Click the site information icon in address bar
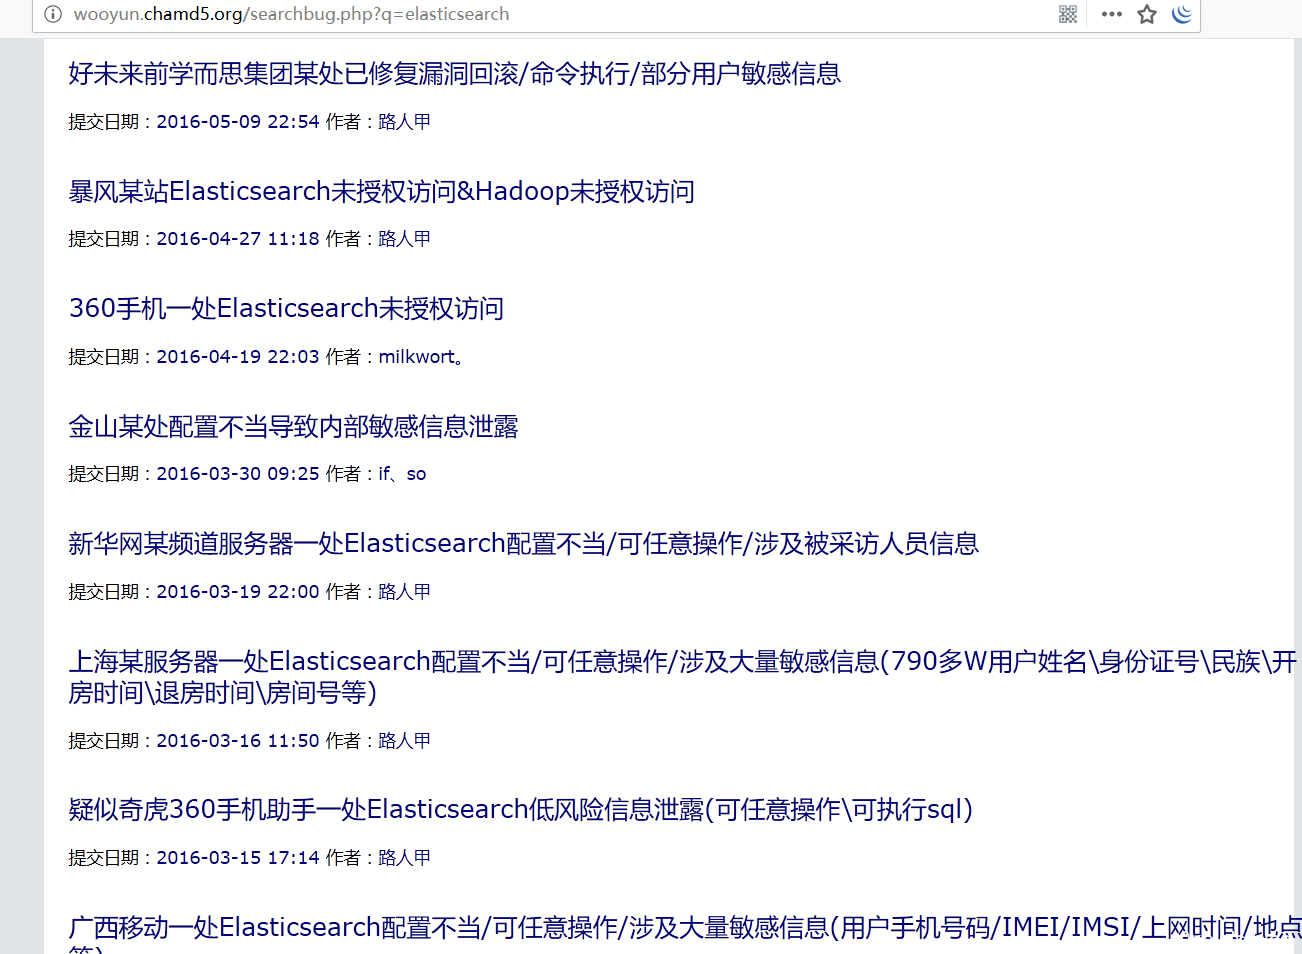1302x954 pixels. point(54,14)
